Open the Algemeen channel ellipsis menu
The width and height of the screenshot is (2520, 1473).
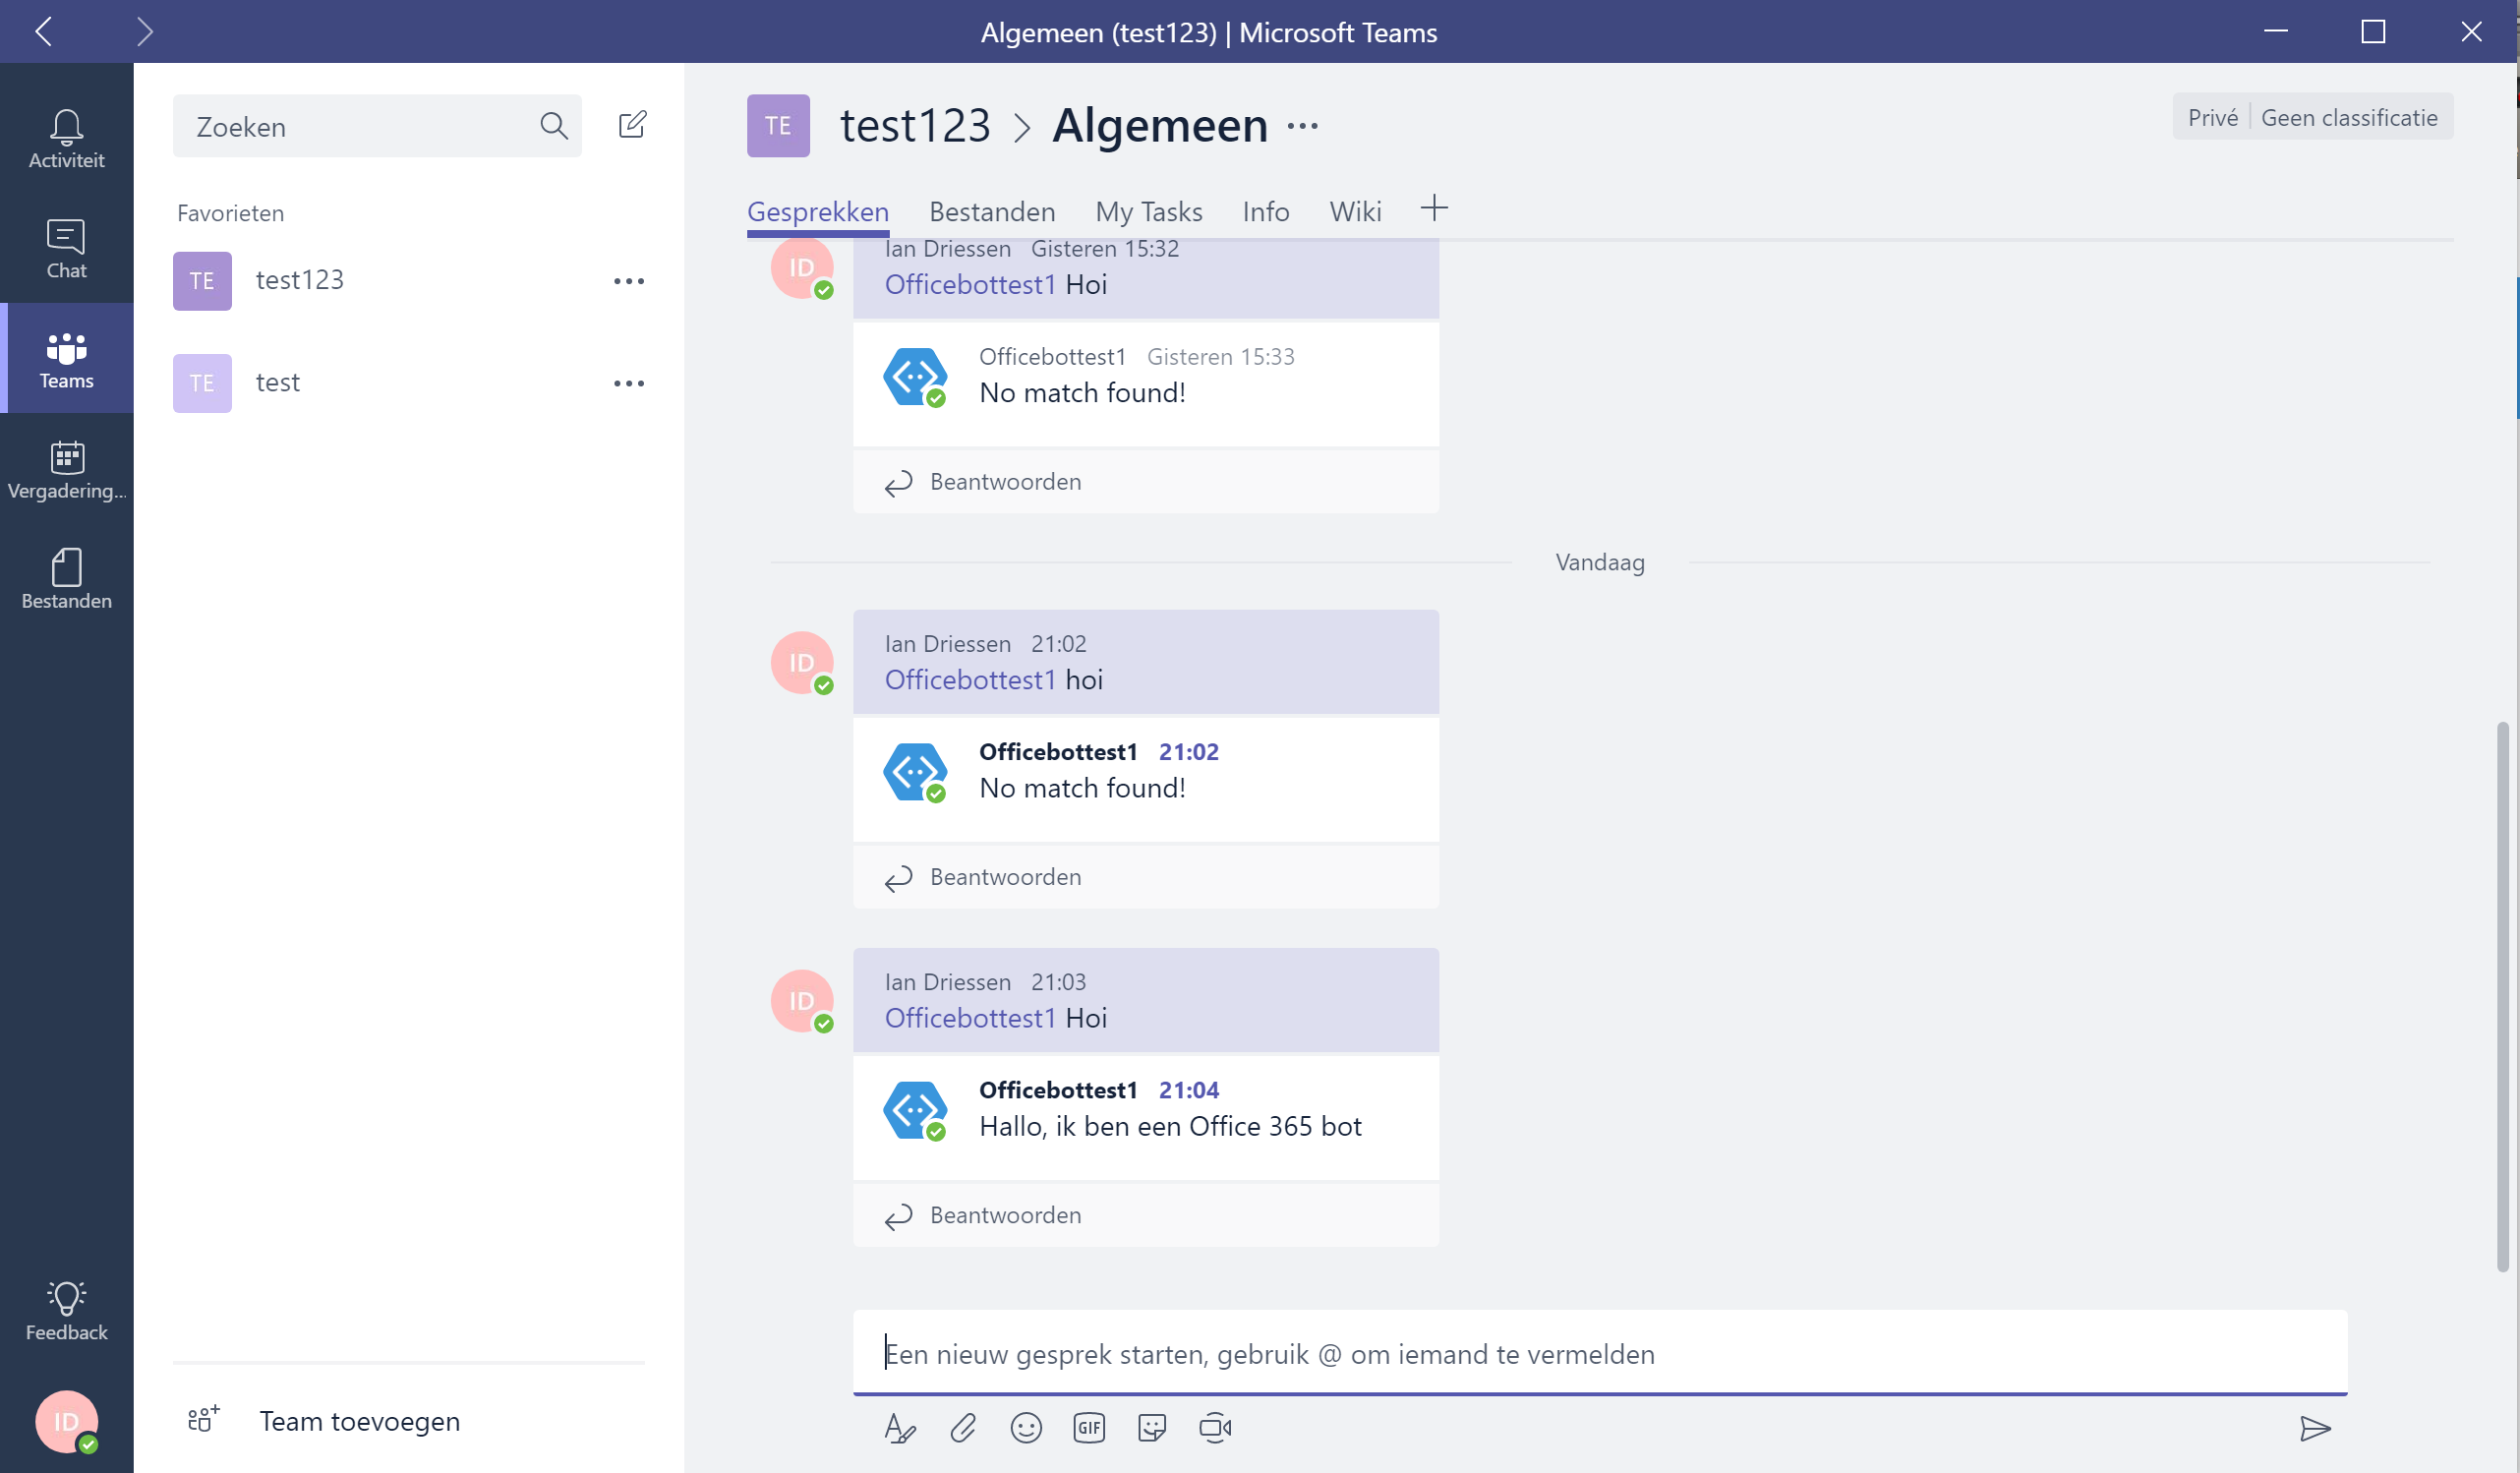1302,125
